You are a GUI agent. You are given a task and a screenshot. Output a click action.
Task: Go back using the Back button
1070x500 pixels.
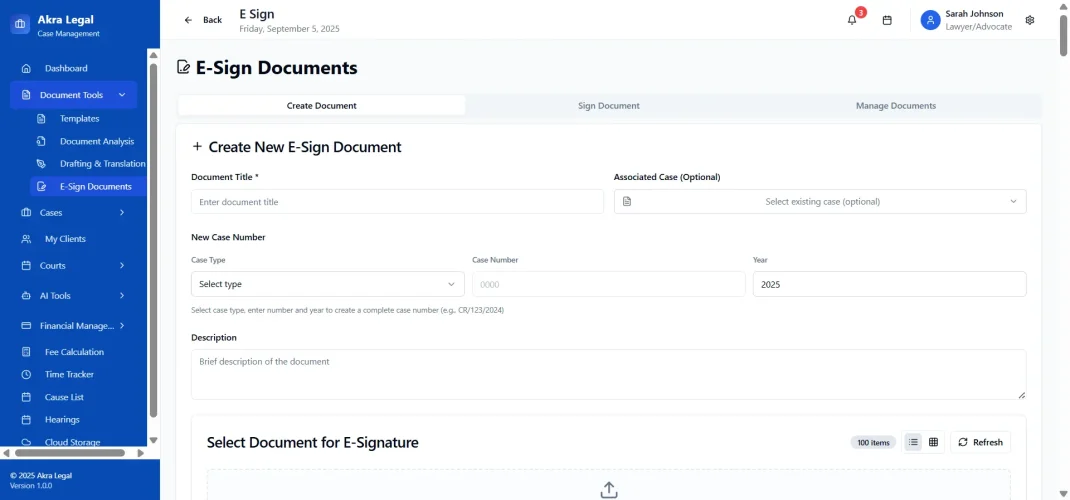pos(203,20)
